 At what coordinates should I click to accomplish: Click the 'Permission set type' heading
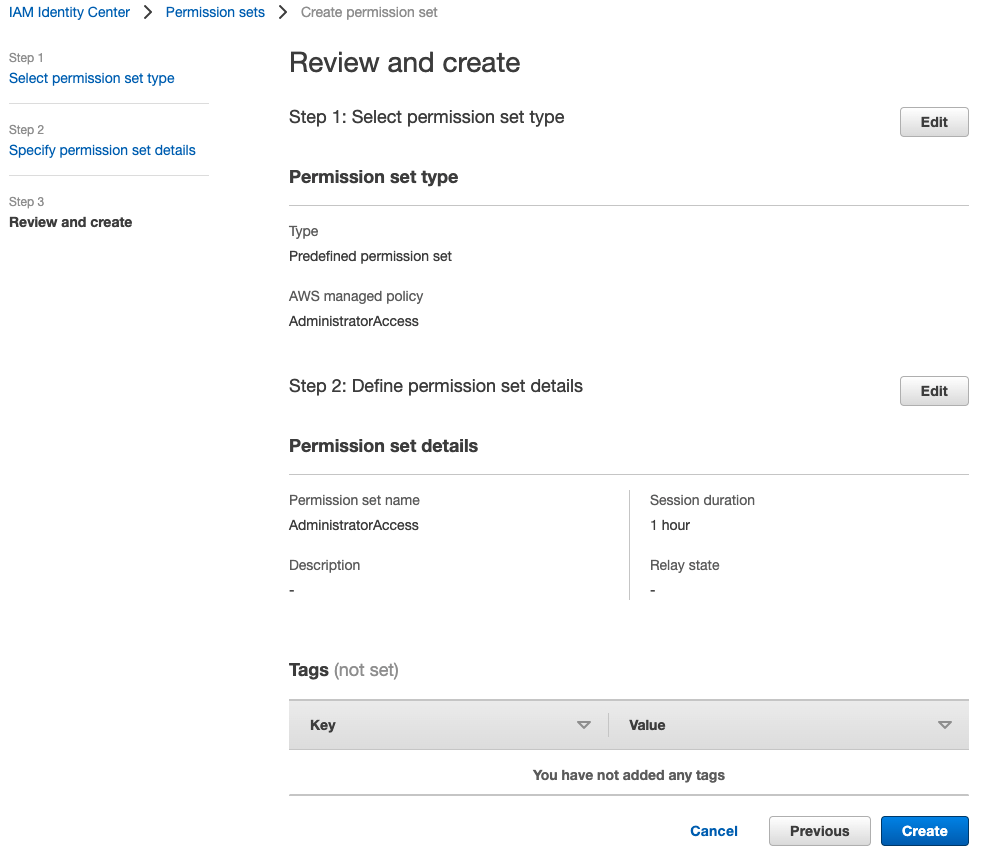(373, 177)
